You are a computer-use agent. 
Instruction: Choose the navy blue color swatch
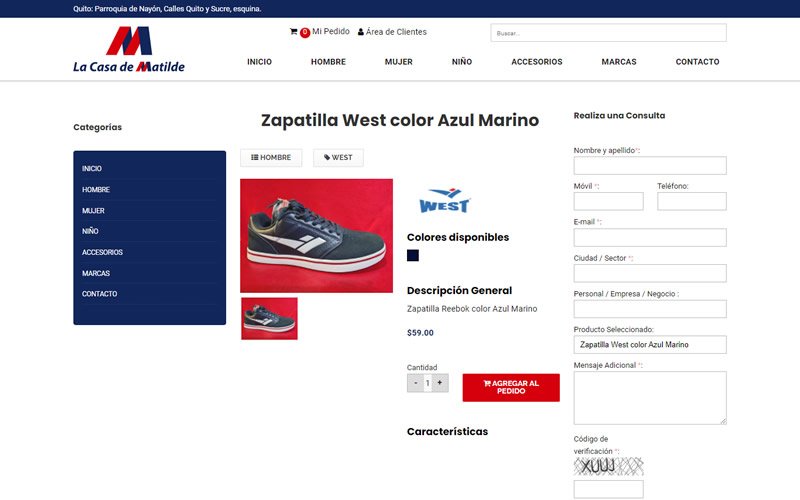[413, 256]
